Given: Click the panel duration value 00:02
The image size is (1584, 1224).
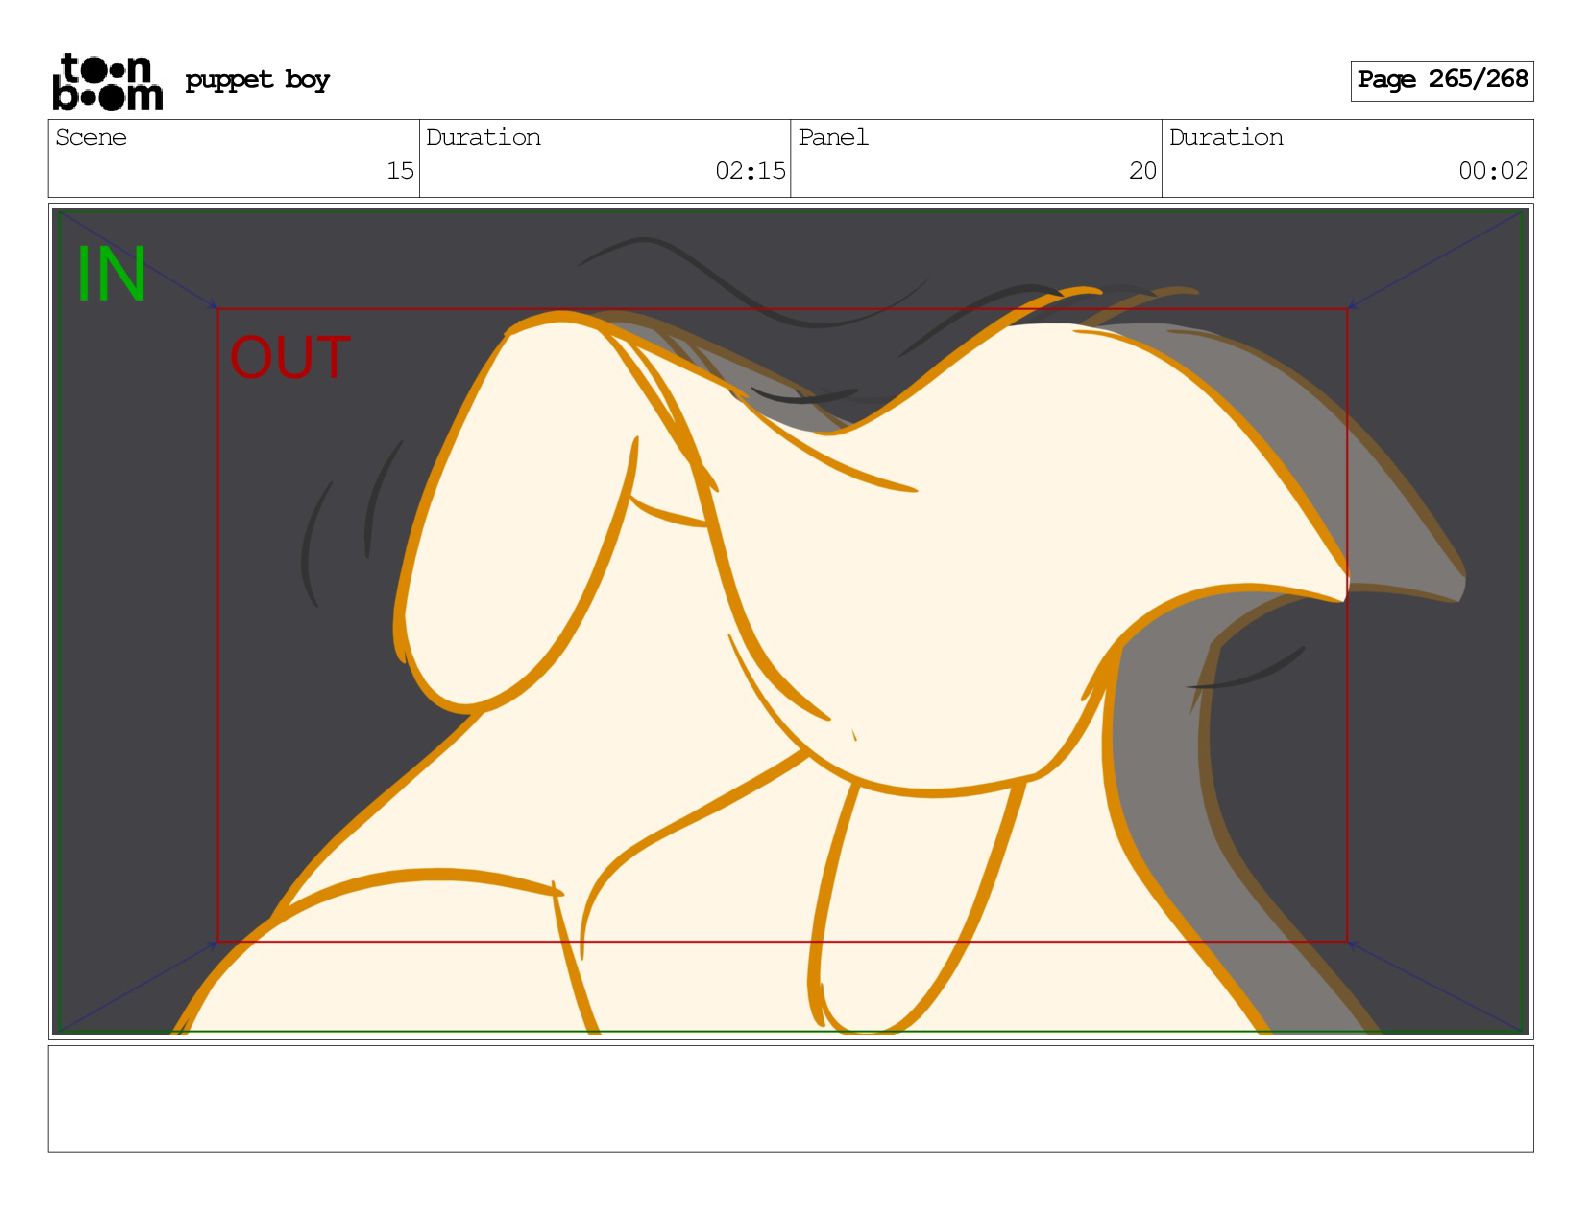Looking at the screenshot, I should 1493,171.
